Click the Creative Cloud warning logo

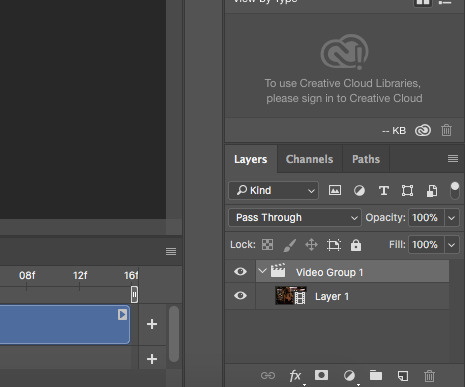[345, 52]
